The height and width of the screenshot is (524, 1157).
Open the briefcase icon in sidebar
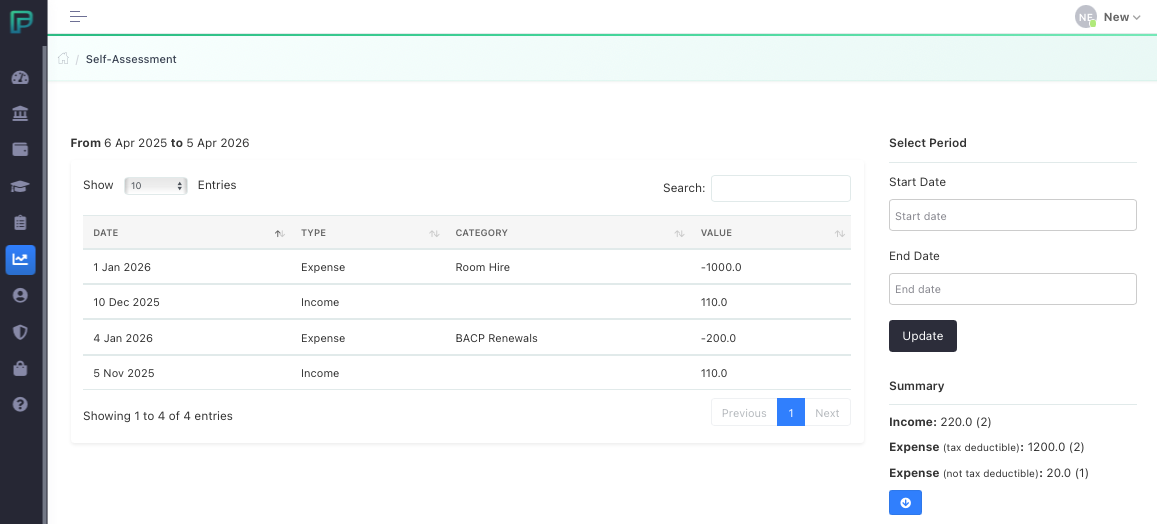[20, 368]
